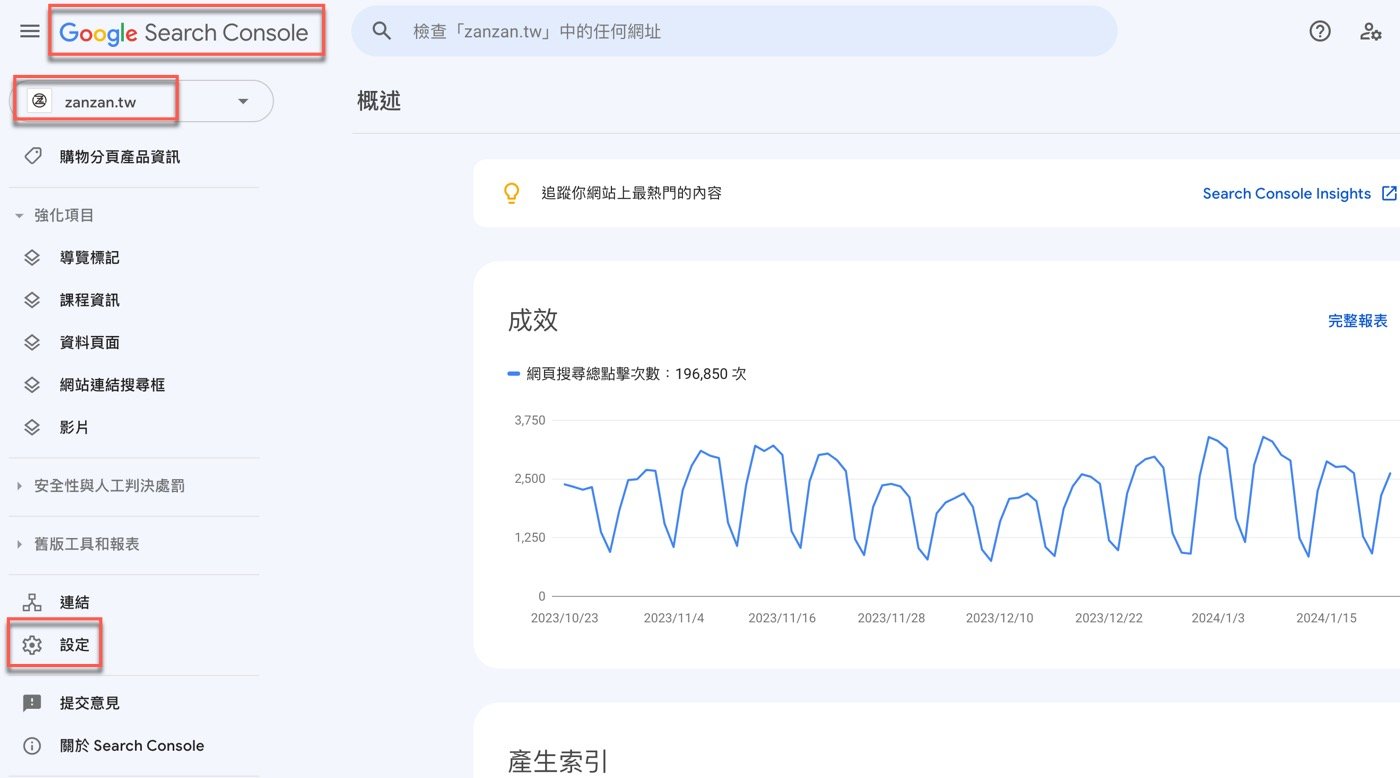The width and height of the screenshot is (1400, 778).
Task: Click the lightbulb insights icon
Action: [x=511, y=193]
